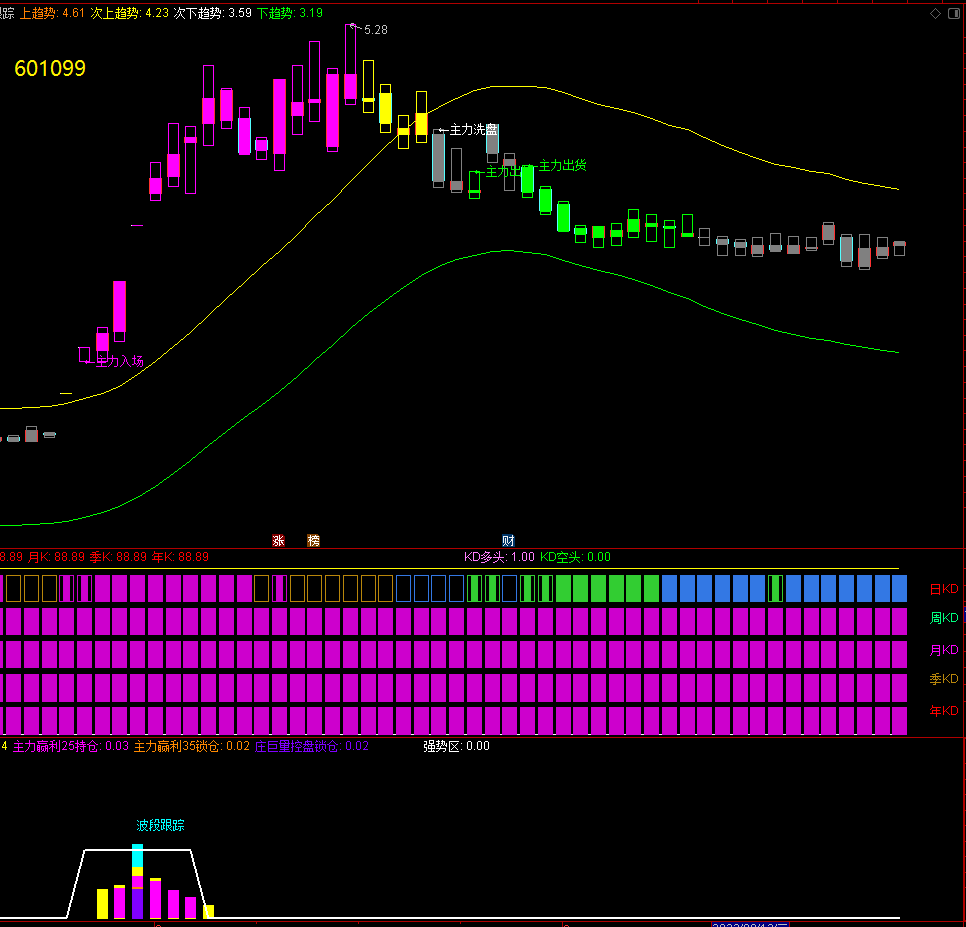The image size is (966, 927).
Task: Toggle the side panel icon at top right
Action: (954, 14)
